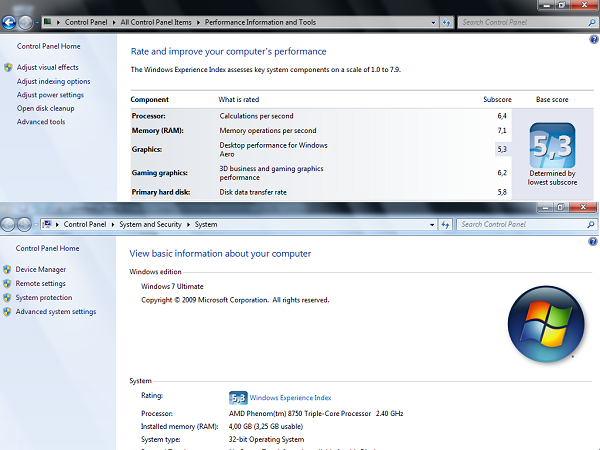Click Control Panel breadcrumb in System window

(x=85, y=224)
